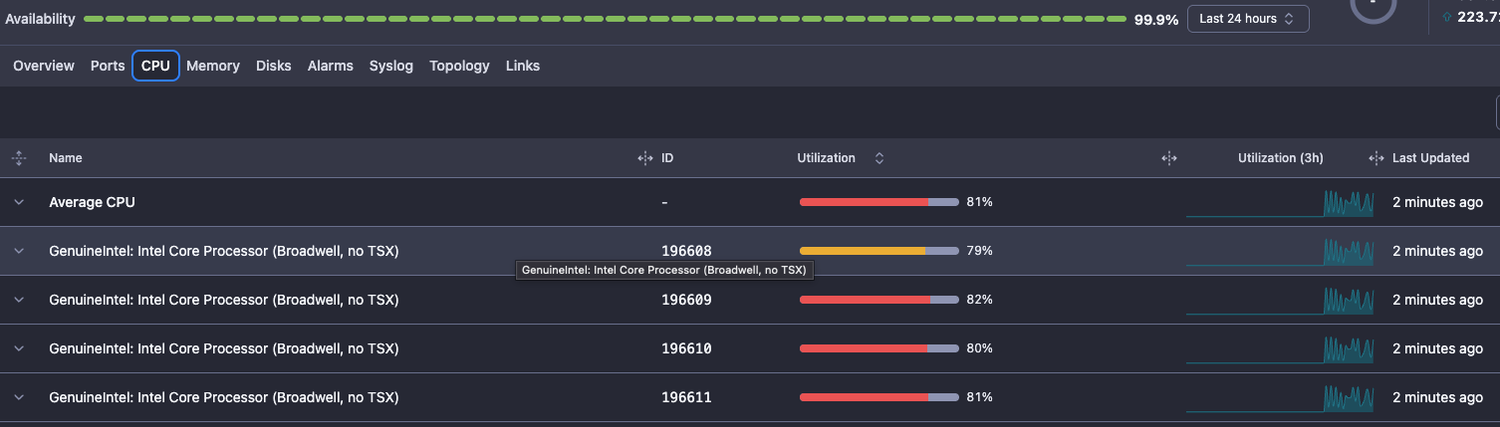Click the 99.9% availability value
The image size is (1500, 427).
pos(1156,19)
